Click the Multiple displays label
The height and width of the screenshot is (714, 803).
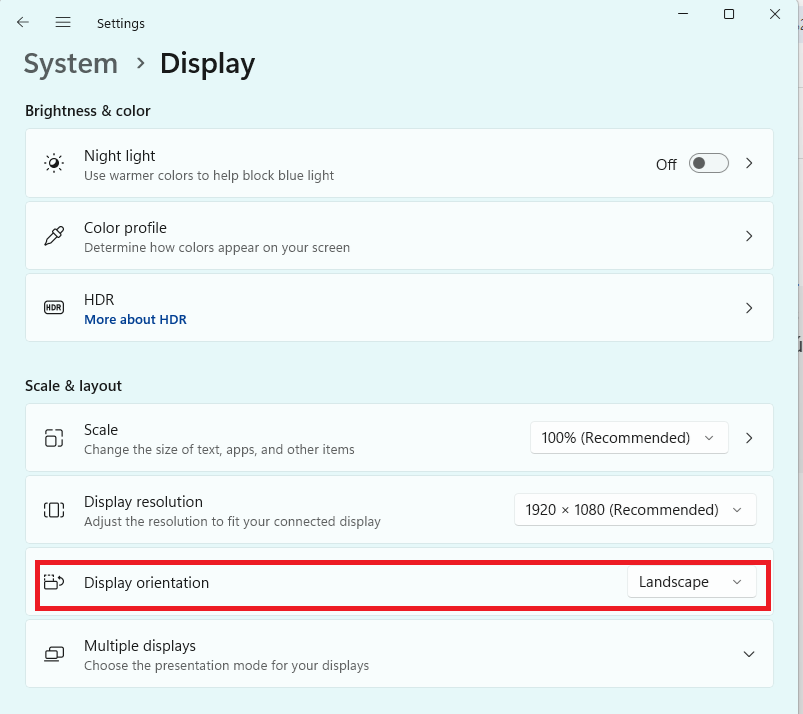tap(140, 646)
